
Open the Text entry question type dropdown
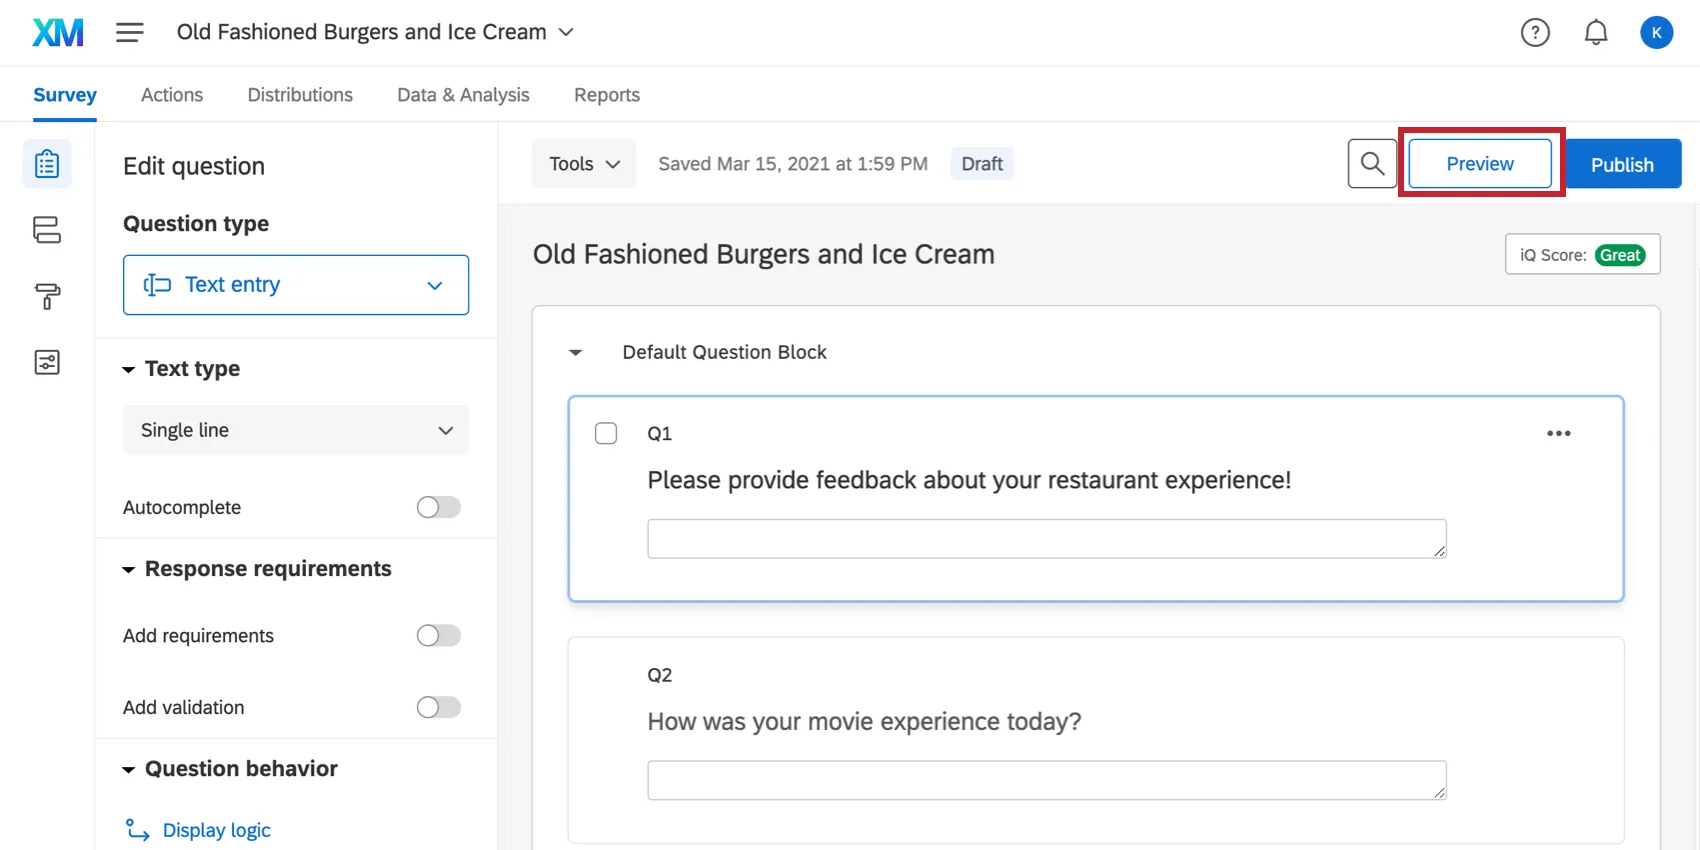pos(296,285)
